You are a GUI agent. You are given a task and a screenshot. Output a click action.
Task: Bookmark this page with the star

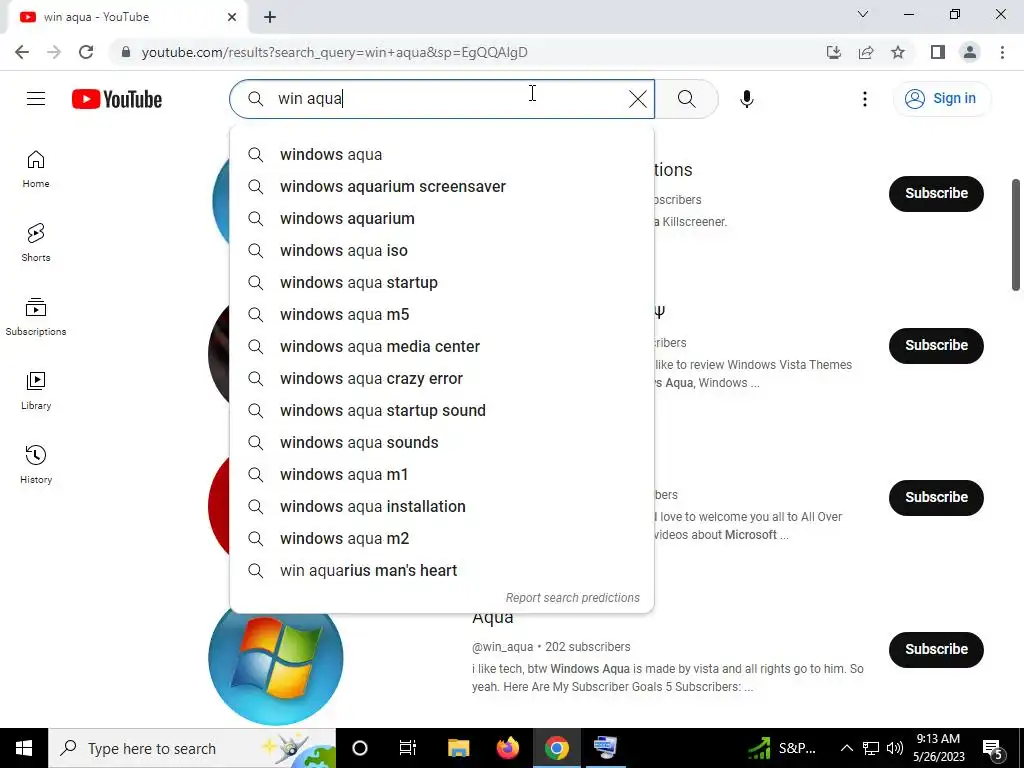[898, 52]
